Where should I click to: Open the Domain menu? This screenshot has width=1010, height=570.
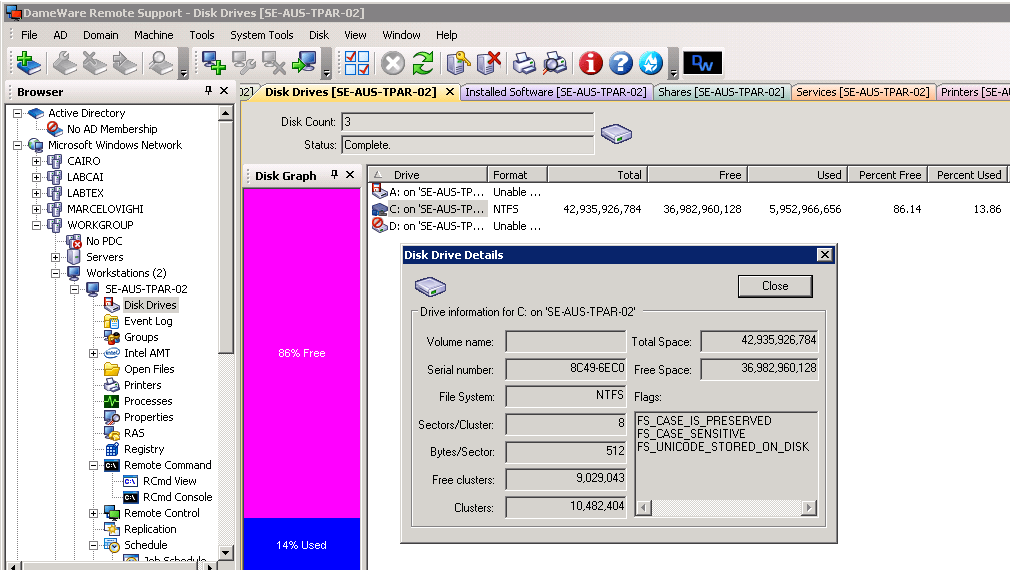[x=100, y=35]
